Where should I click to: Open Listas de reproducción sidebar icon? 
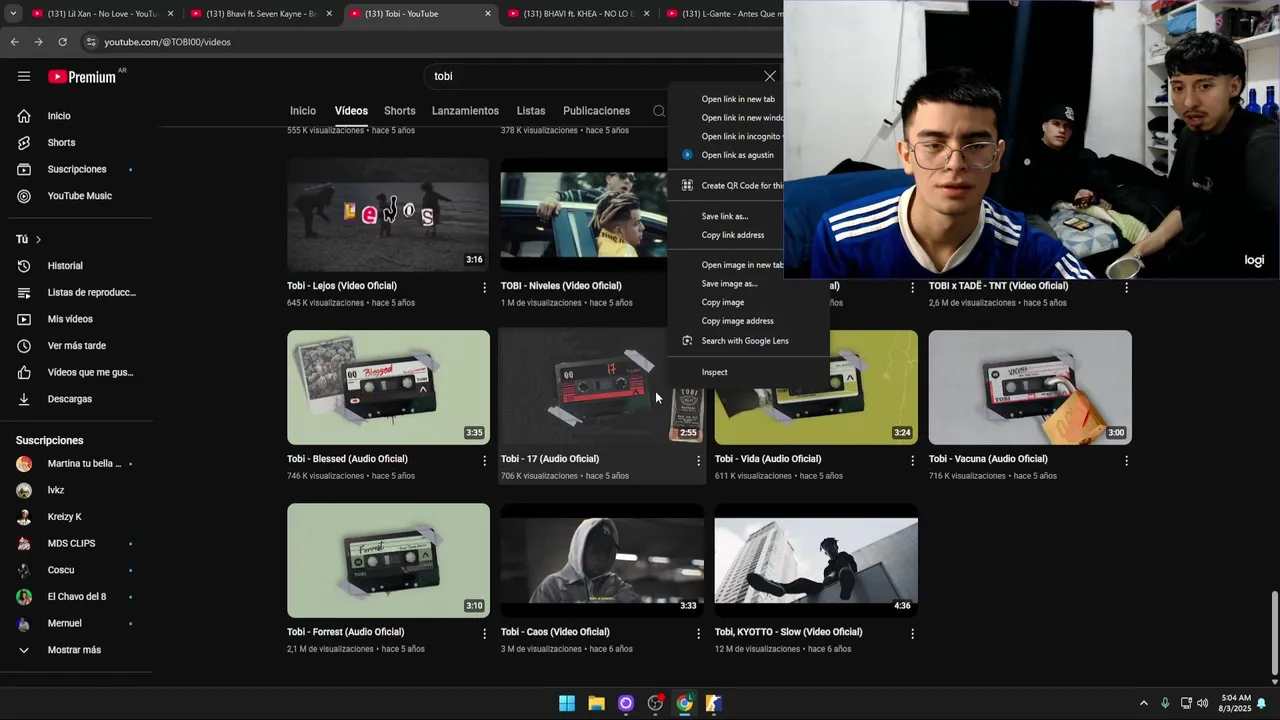(x=24, y=292)
